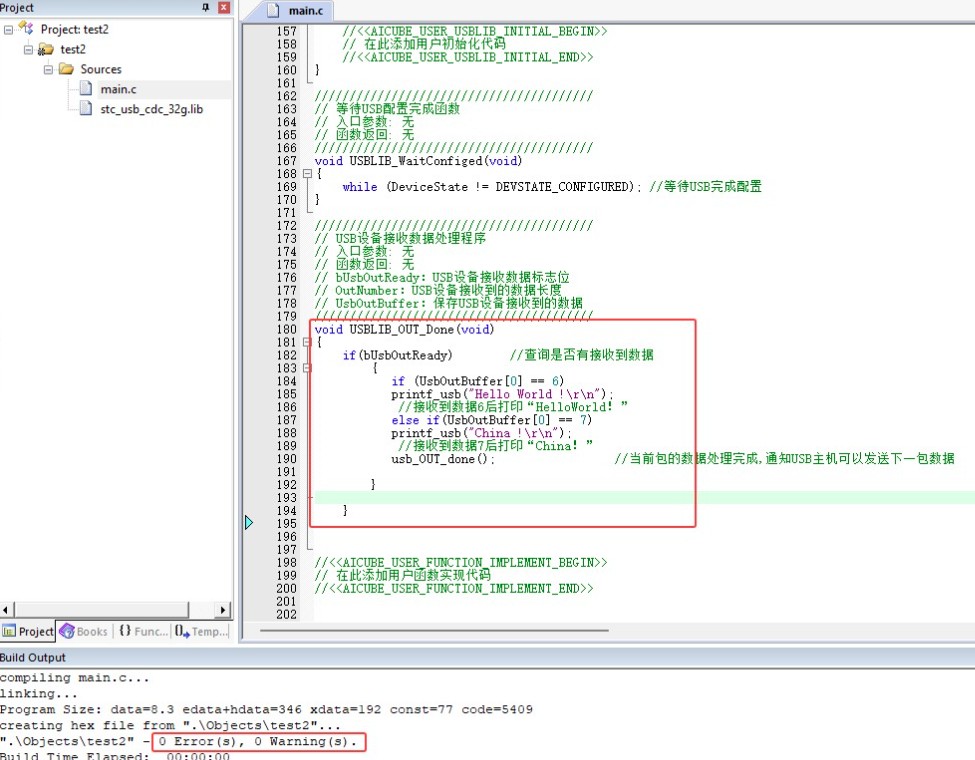Open the Functions tab
The image size is (975, 760).
142,631
